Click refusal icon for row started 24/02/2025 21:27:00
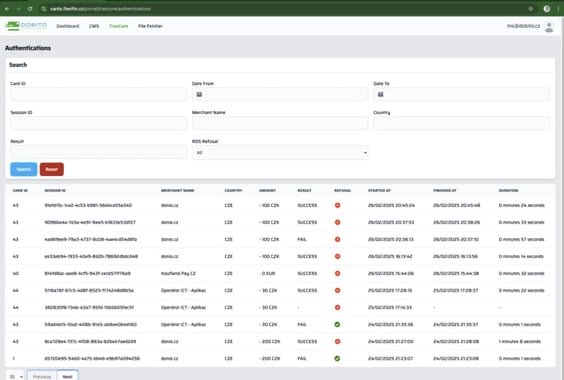 [x=337, y=341]
